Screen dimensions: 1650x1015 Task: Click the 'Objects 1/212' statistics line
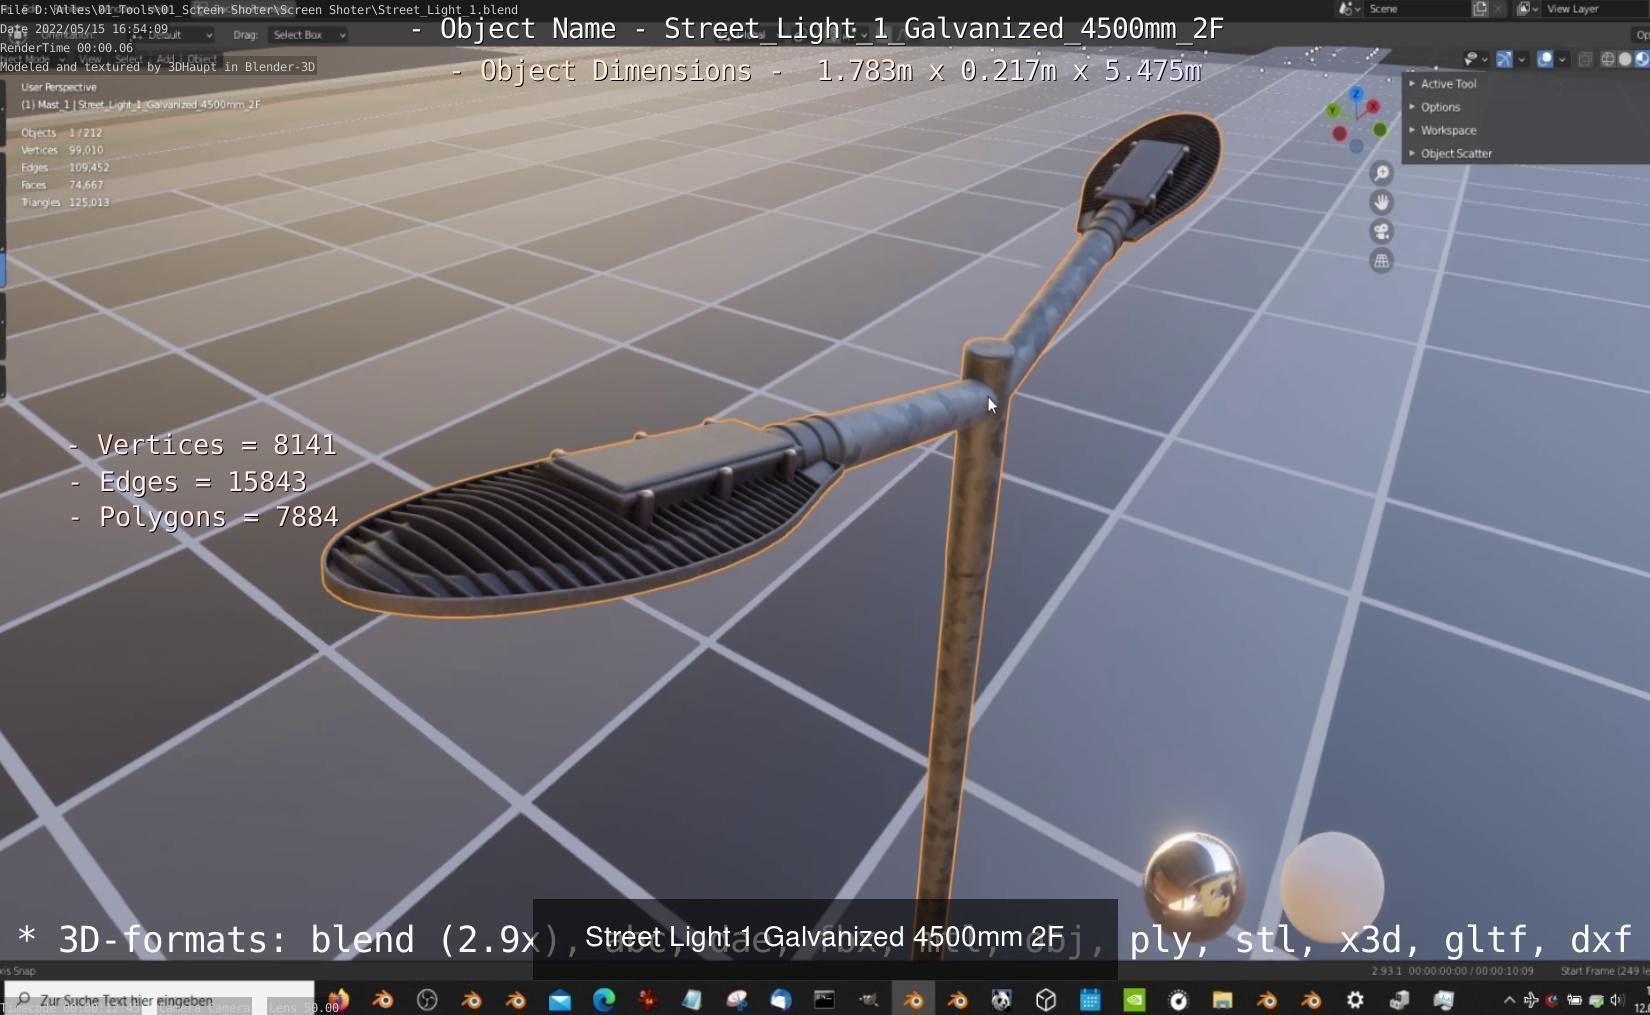[61, 133]
